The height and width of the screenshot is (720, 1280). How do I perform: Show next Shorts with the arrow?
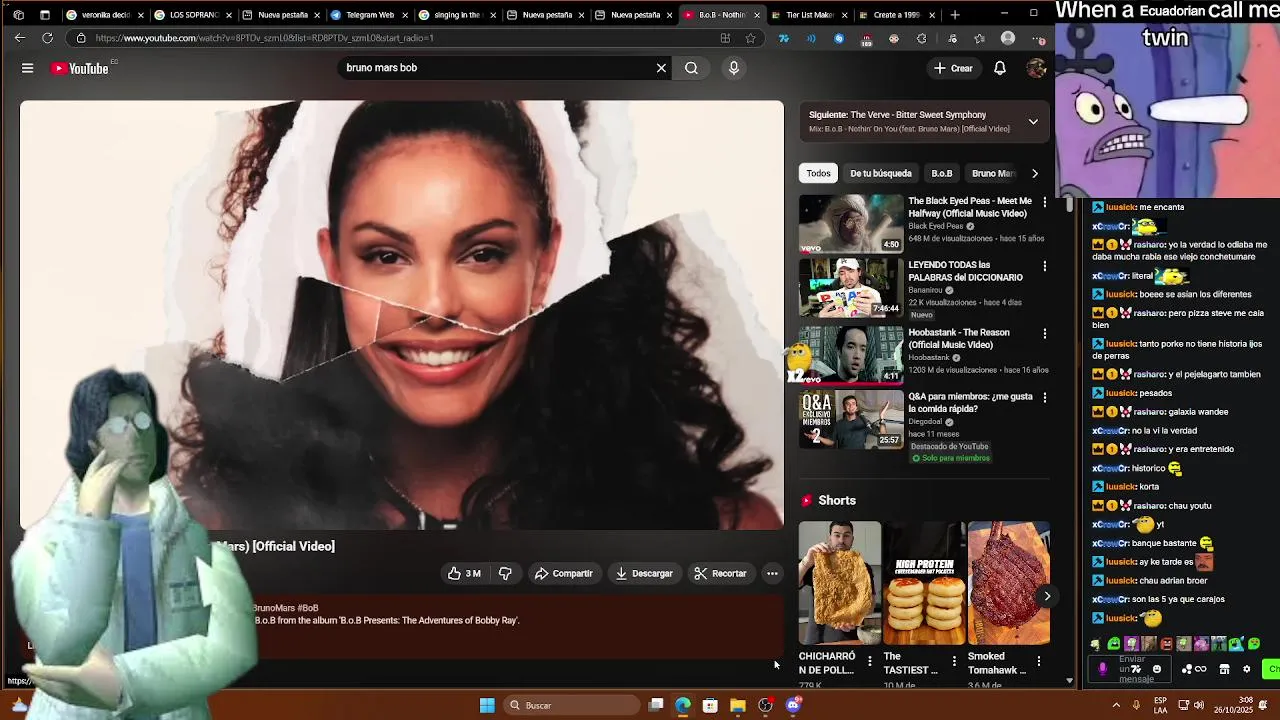pos(1047,596)
